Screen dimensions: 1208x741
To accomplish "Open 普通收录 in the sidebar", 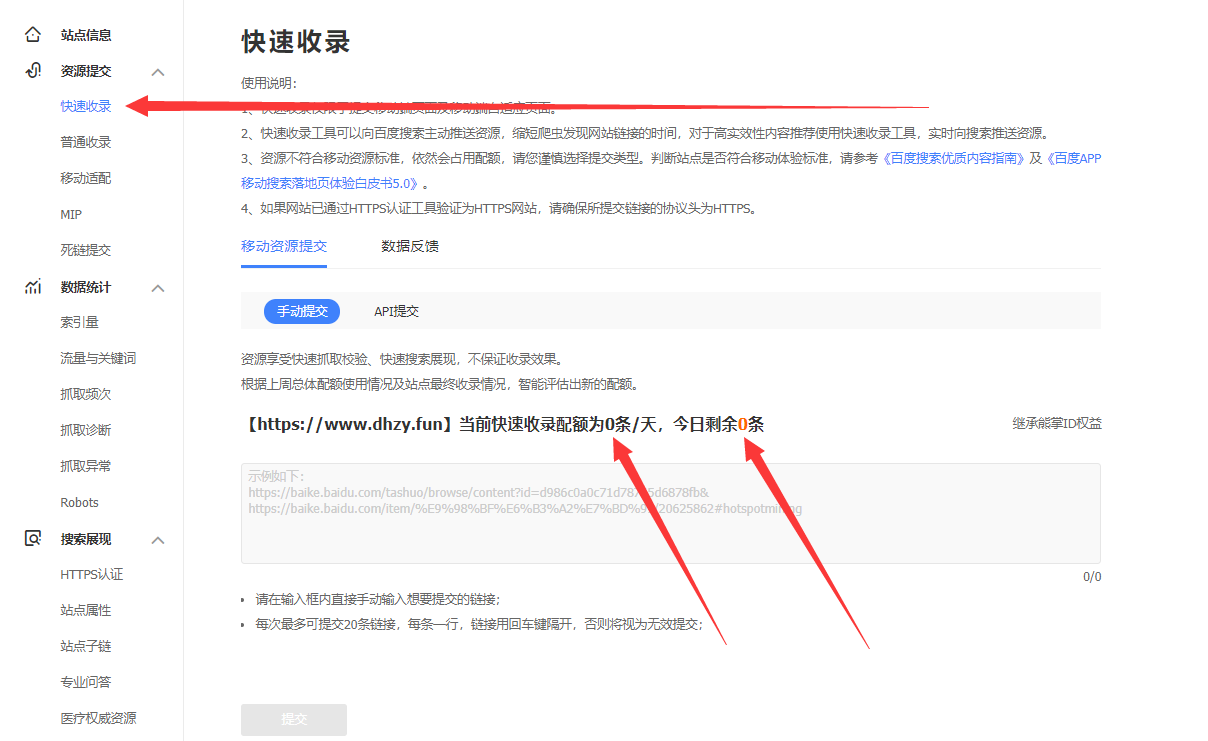I will tap(85, 143).
